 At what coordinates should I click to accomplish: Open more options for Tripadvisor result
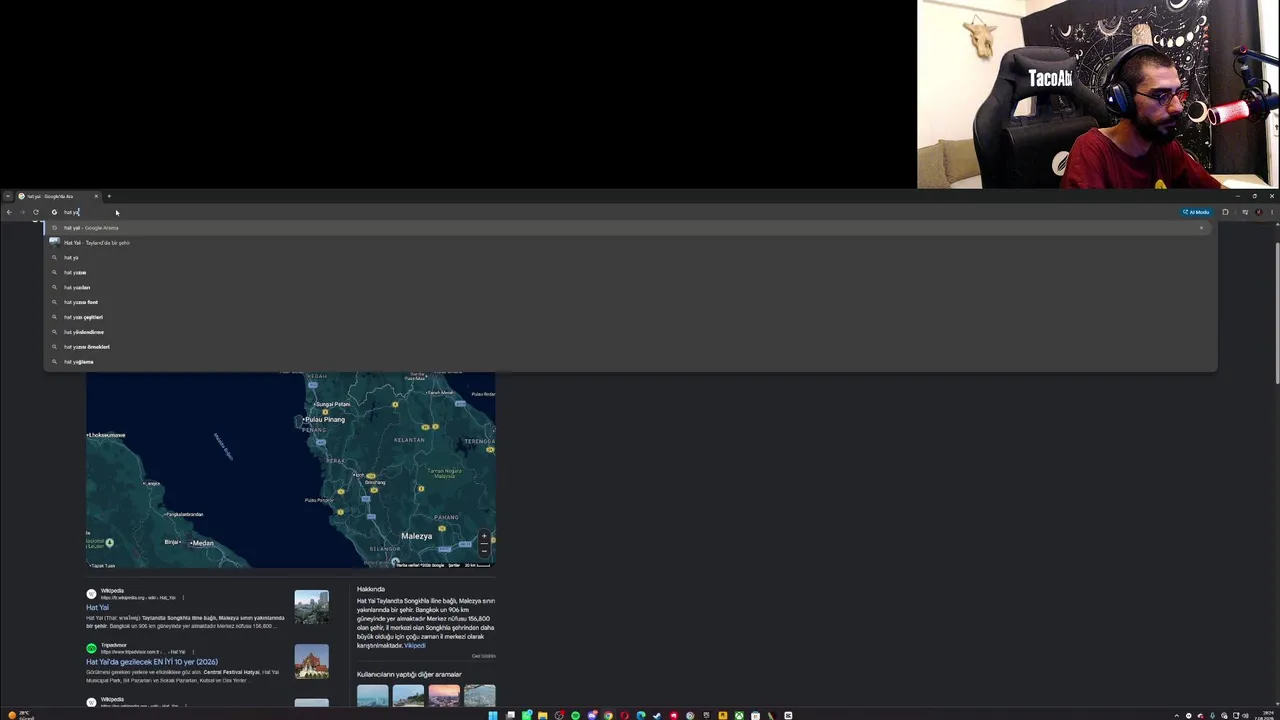pyautogui.click(x=193, y=652)
